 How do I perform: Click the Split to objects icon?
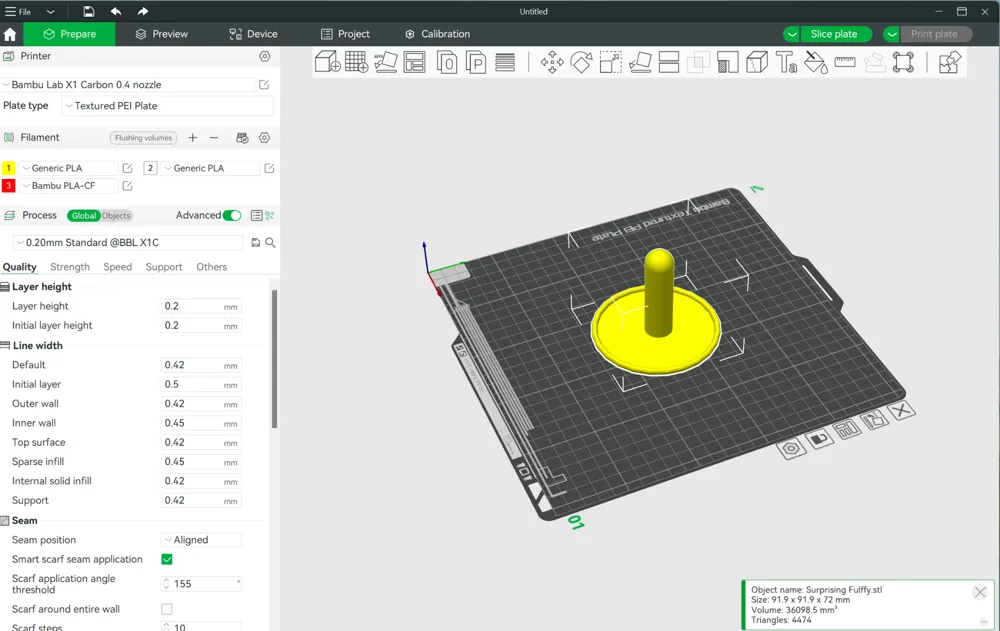click(447, 62)
